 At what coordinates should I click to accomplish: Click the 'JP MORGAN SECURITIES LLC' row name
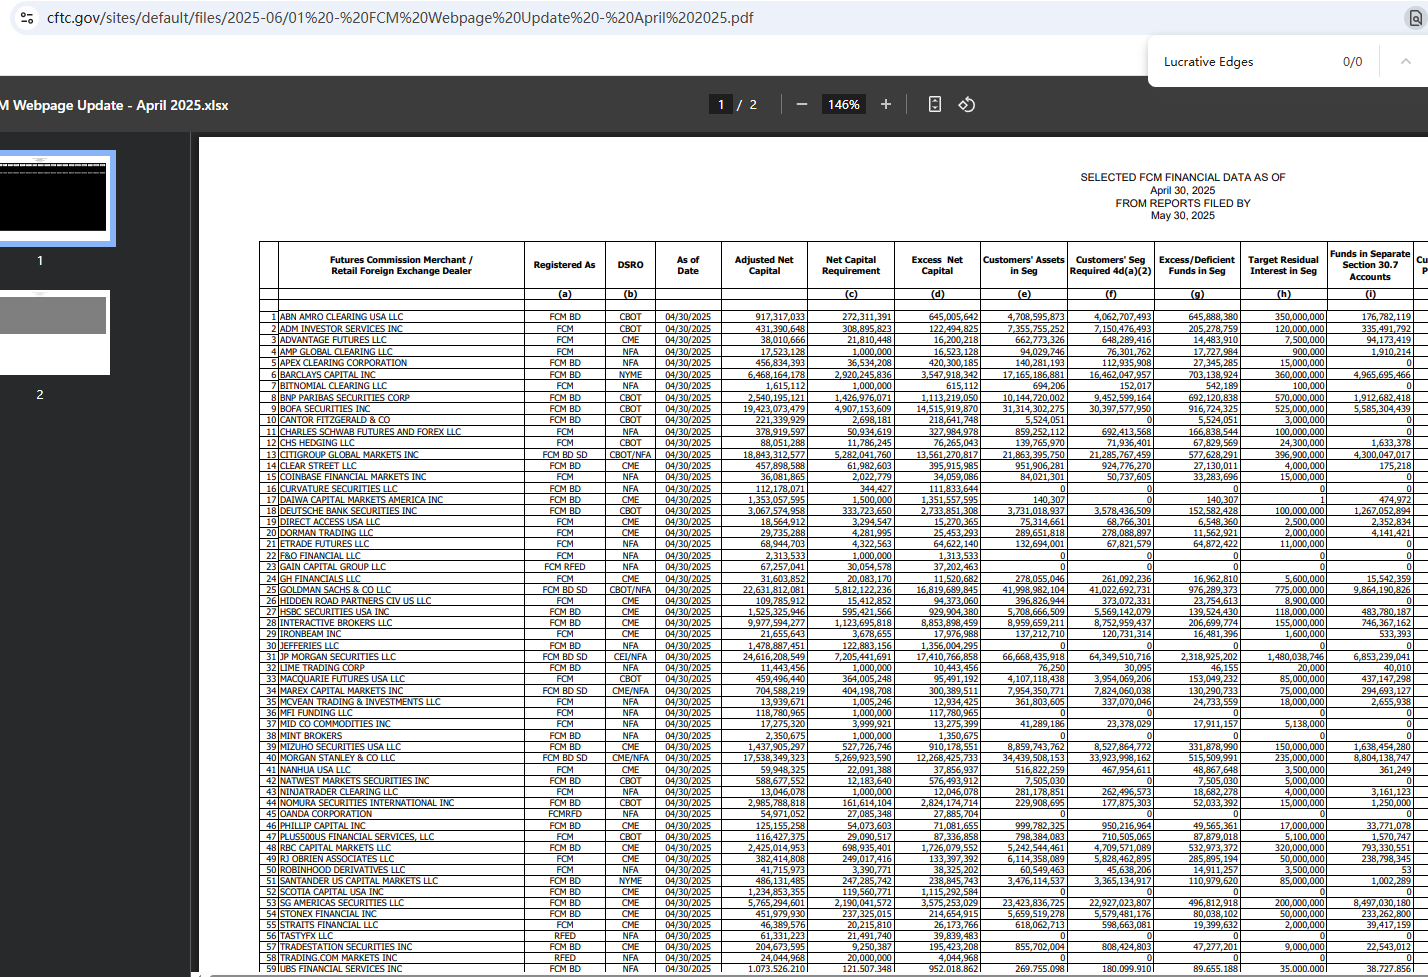337,657
